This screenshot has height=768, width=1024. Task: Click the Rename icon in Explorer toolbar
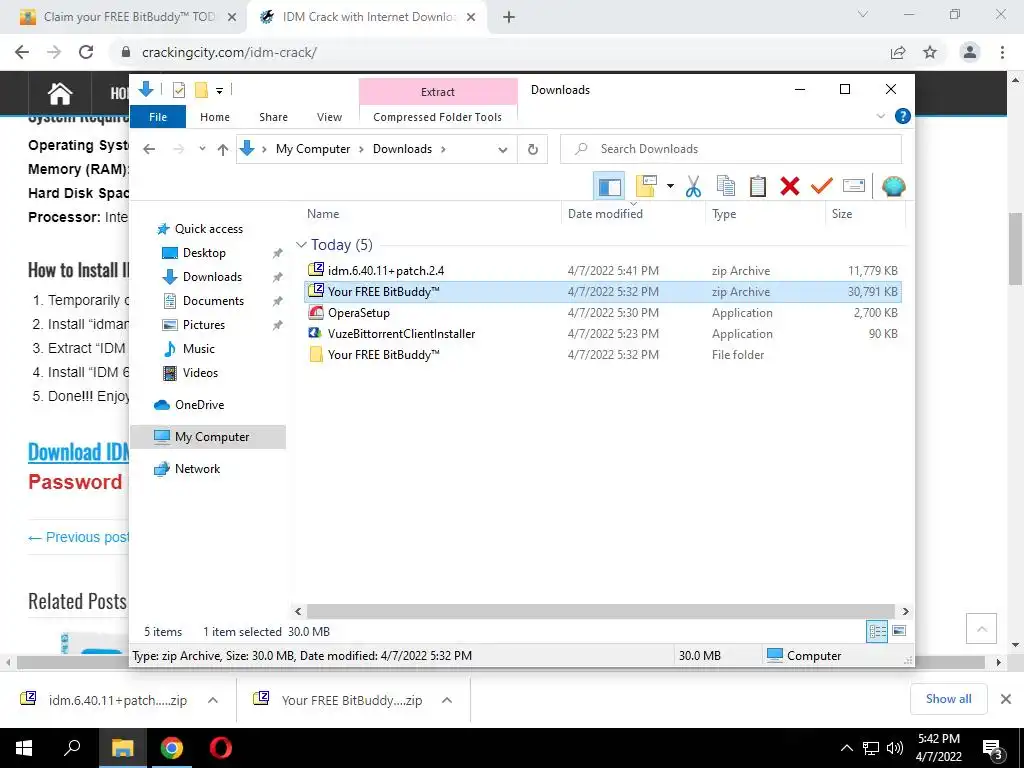(x=854, y=186)
